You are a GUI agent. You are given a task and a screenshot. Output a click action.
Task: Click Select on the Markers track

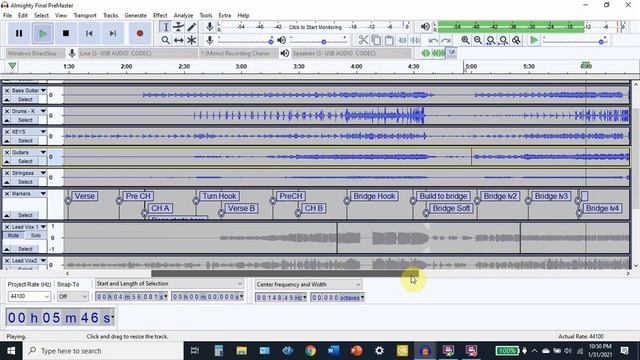[x=25, y=215]
